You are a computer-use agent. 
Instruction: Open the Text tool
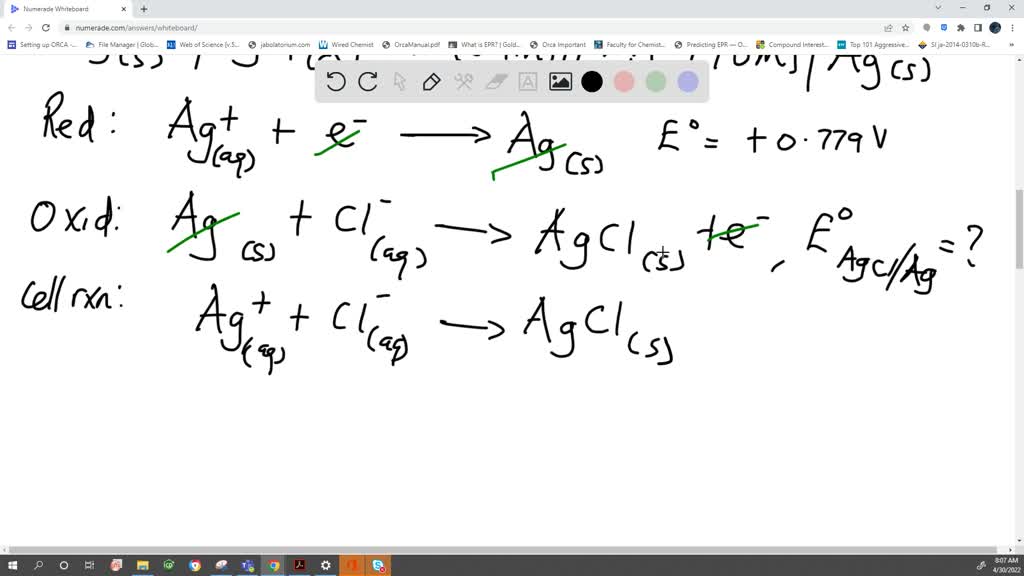[x=527, y=82]
